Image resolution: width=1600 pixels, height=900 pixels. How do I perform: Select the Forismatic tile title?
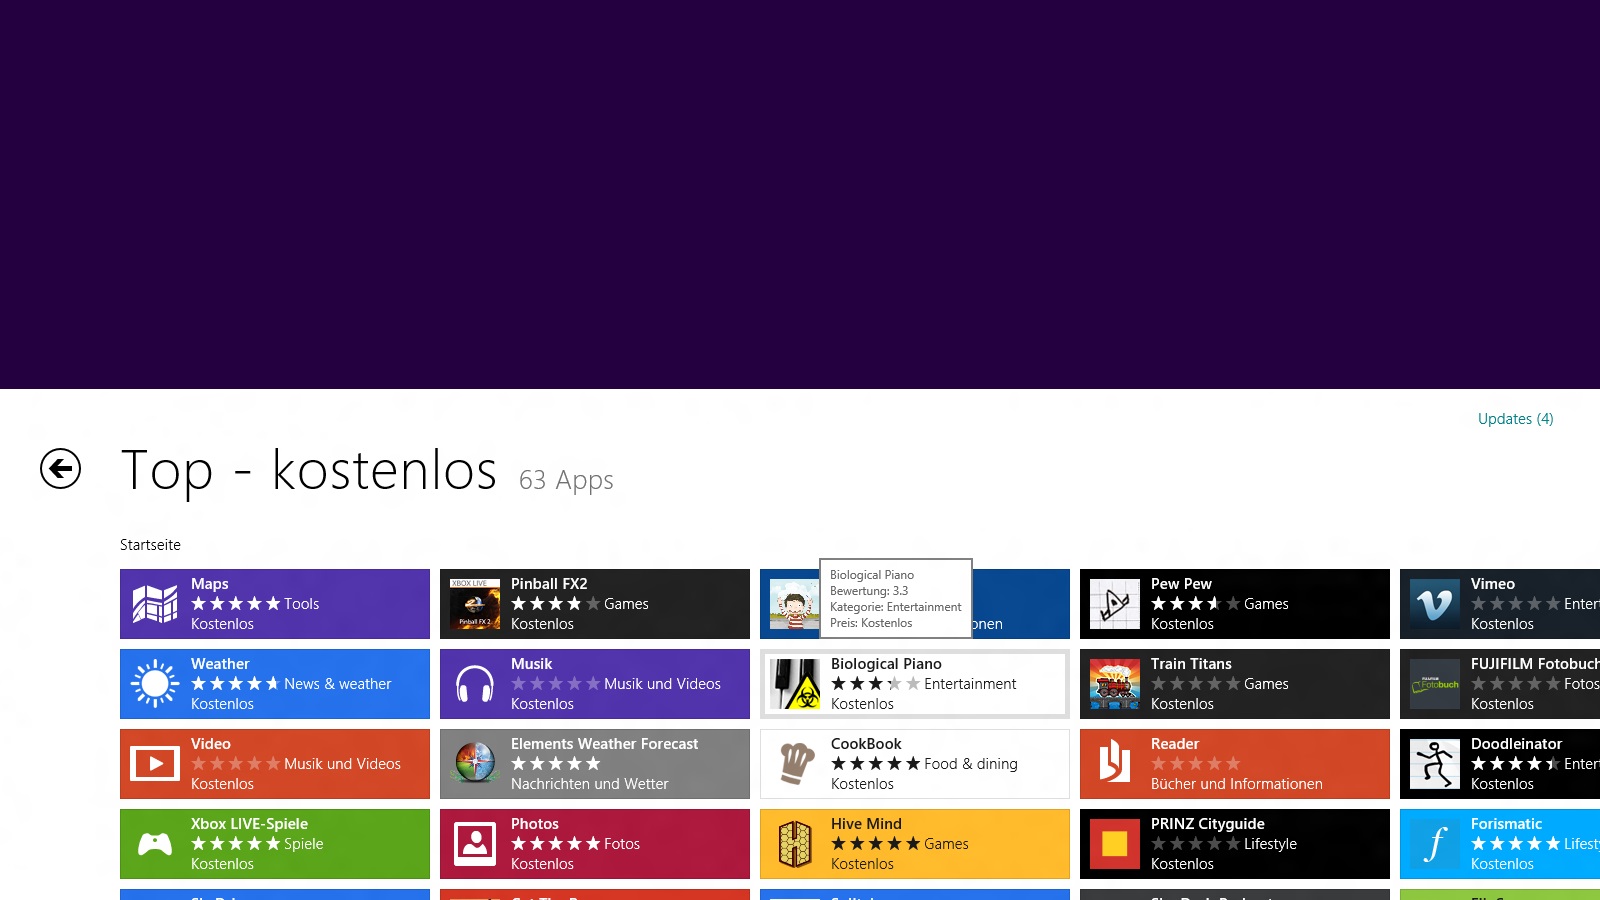pyautogui.click(x=1506, y=824)
